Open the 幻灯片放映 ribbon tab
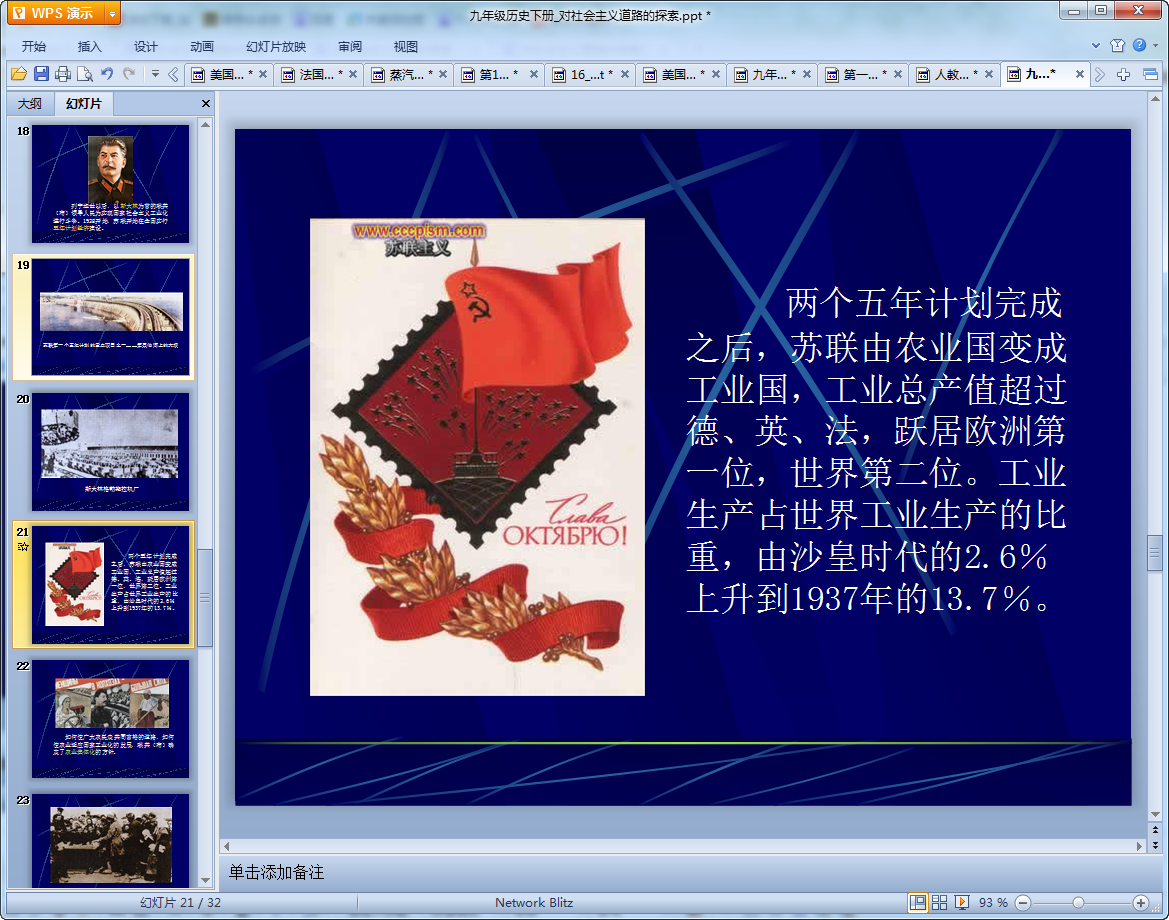The width and height of the screenshot is (1169, 920). pos(276,46)
